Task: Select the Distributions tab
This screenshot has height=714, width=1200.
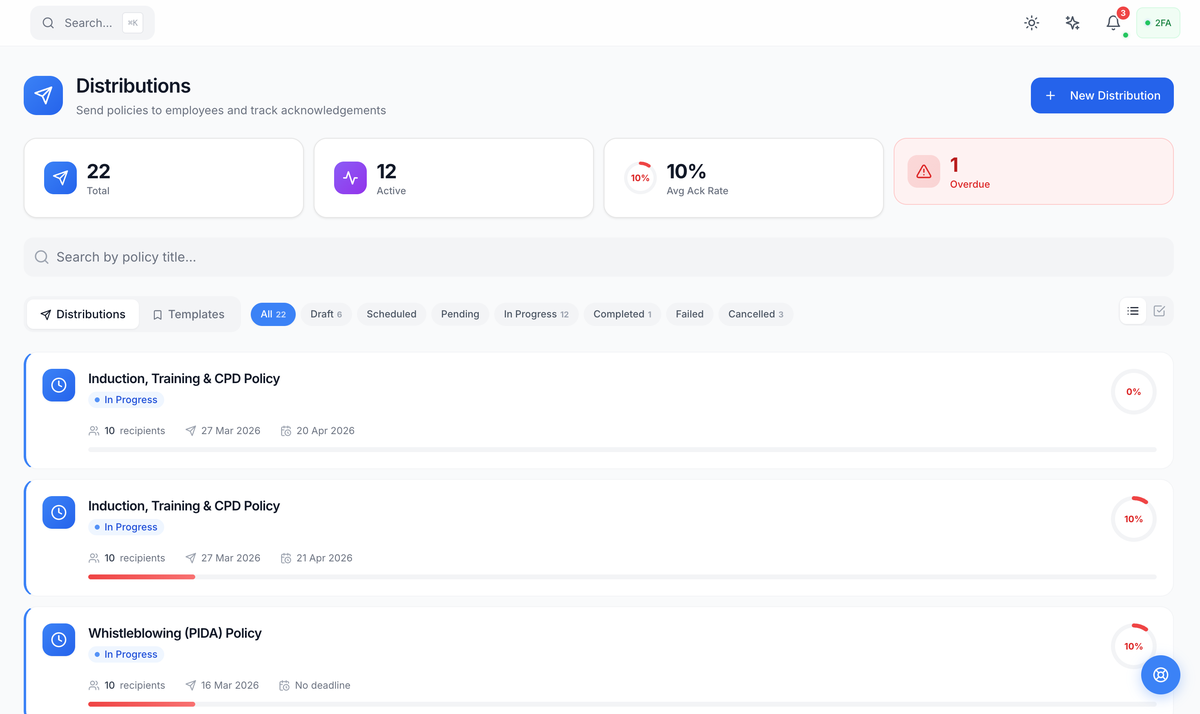Action: 83,314
